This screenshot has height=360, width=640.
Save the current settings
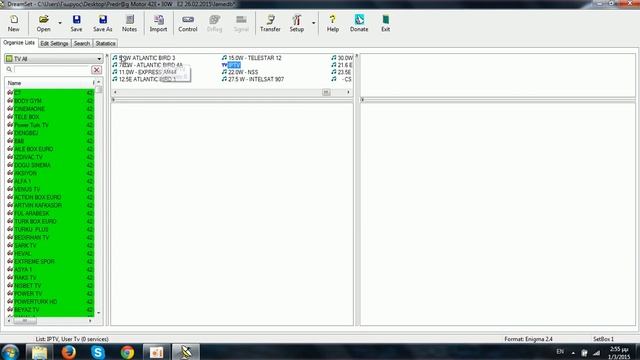(76, 23)
